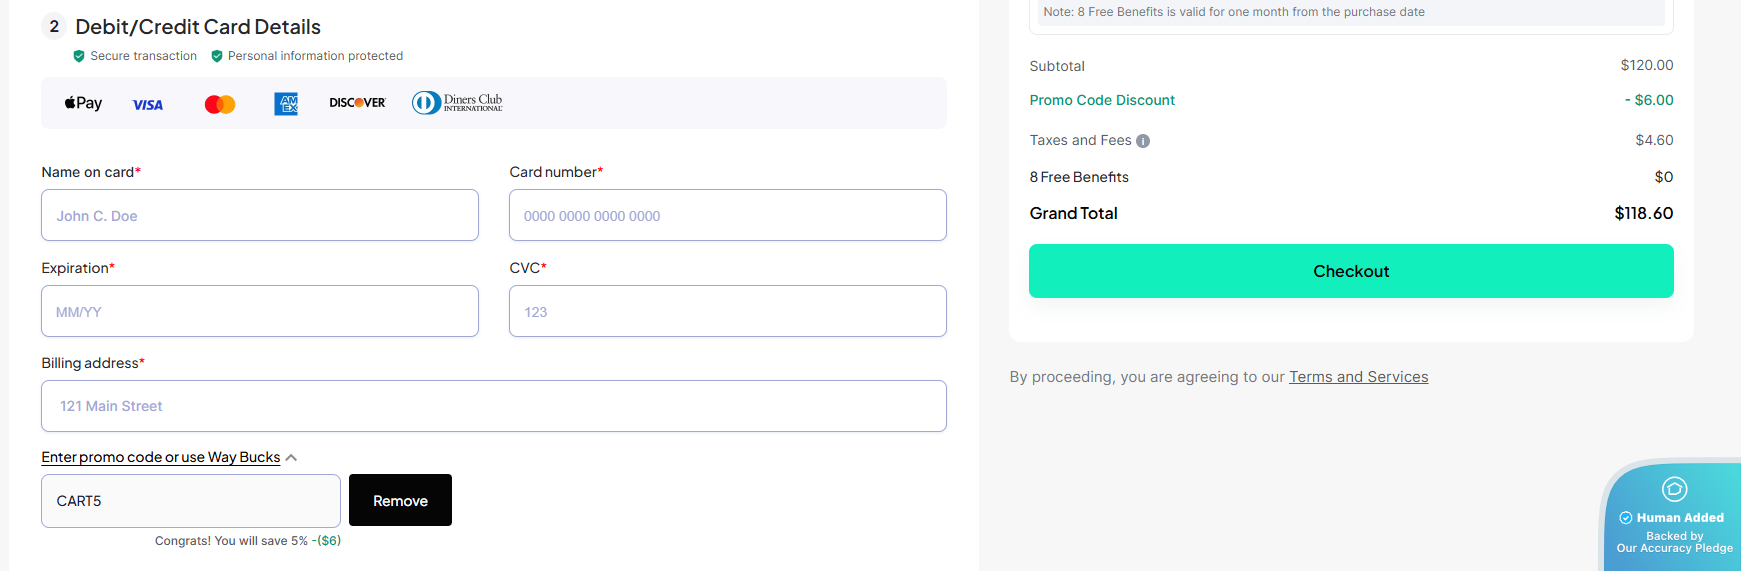Focus the Billing address field

pos(493,406)
